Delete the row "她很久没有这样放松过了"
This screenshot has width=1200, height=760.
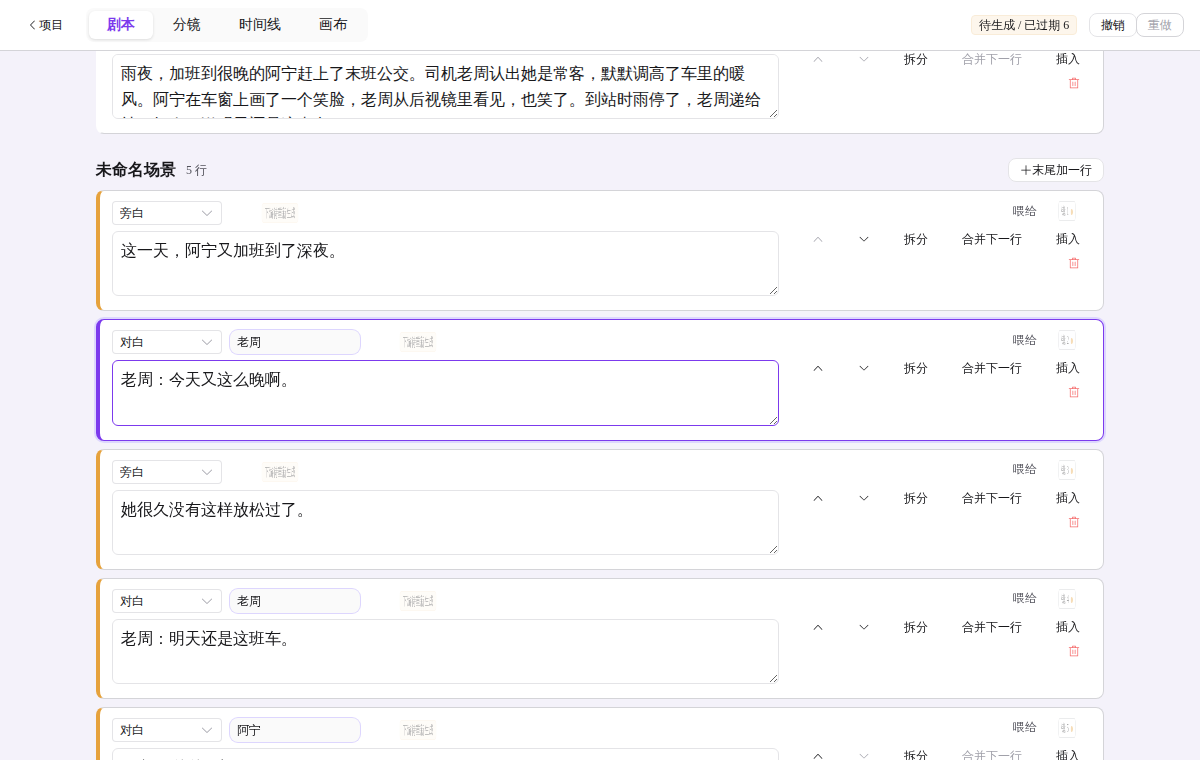click(1074, 522)
